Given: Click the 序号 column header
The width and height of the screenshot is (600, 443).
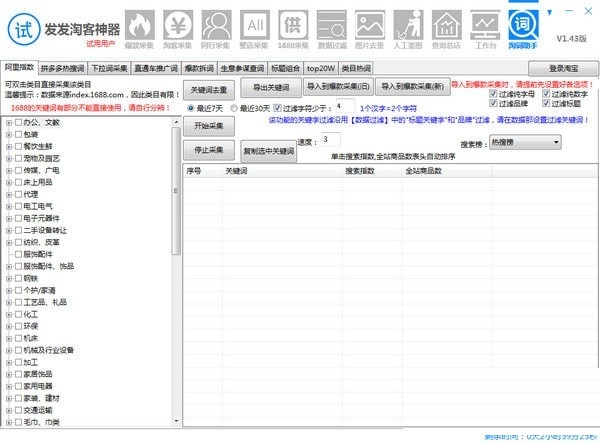Looking at the screenshot, I should 202,171.
